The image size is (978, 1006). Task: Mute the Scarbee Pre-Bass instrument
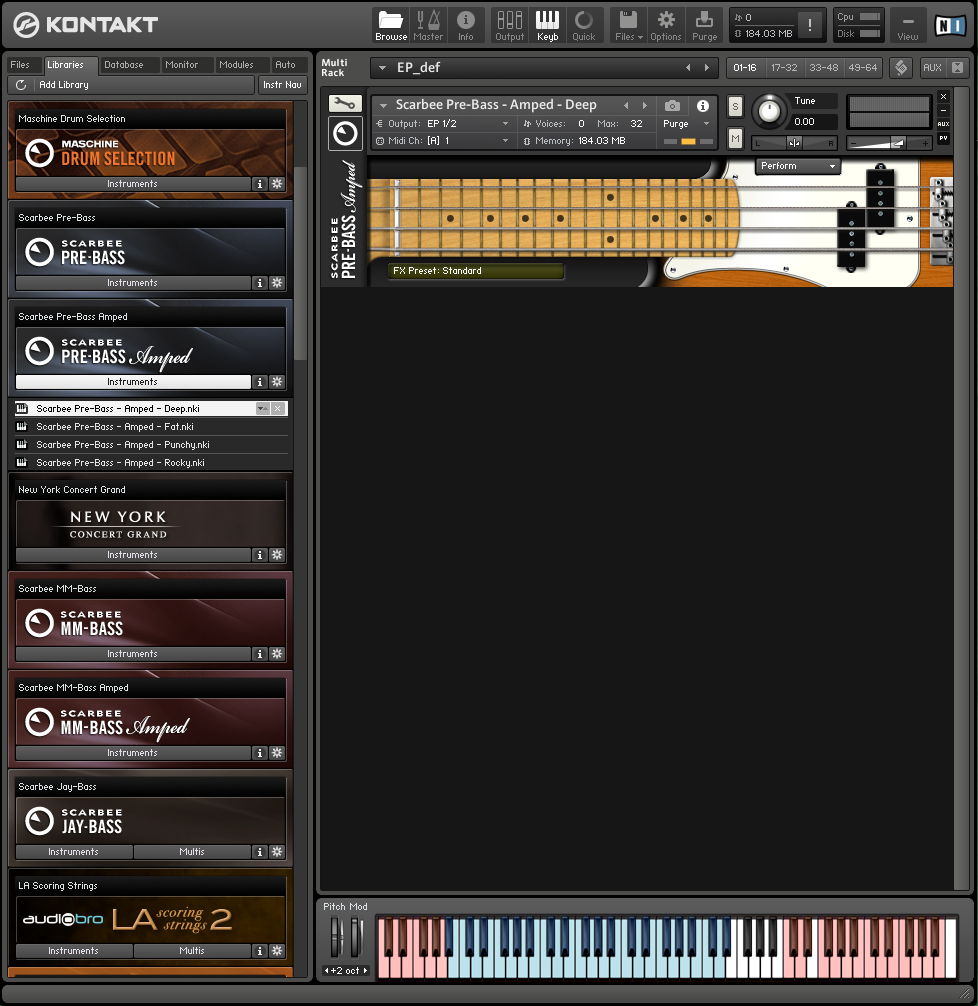[735, 138]
